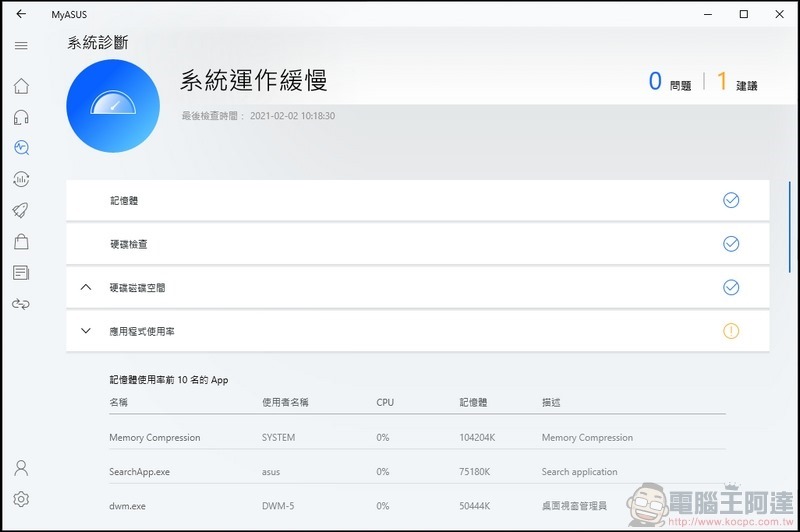Close the MyASUS window

pyautogui.click(x=780, y=14)
